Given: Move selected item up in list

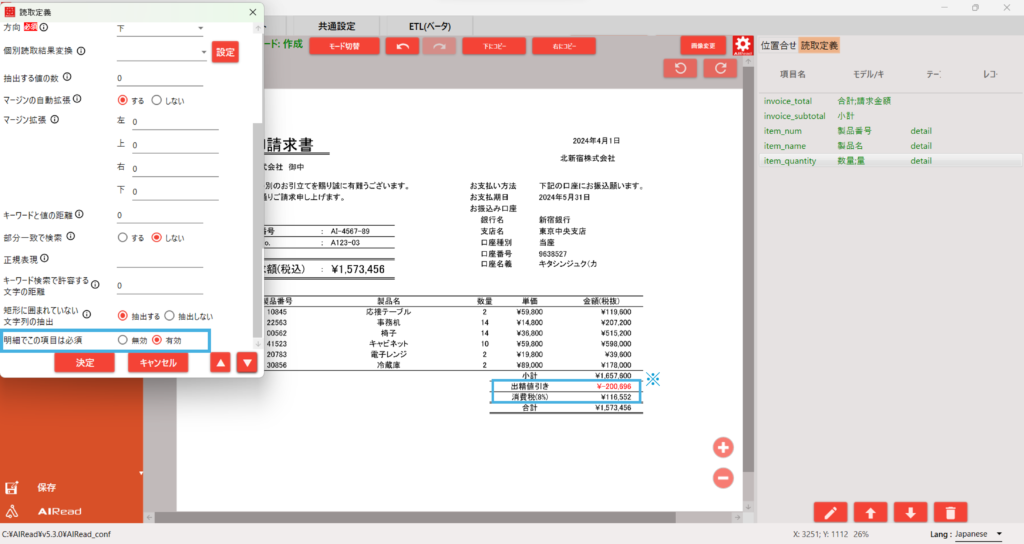Looking at the screenshot, I should pos(870,513).
